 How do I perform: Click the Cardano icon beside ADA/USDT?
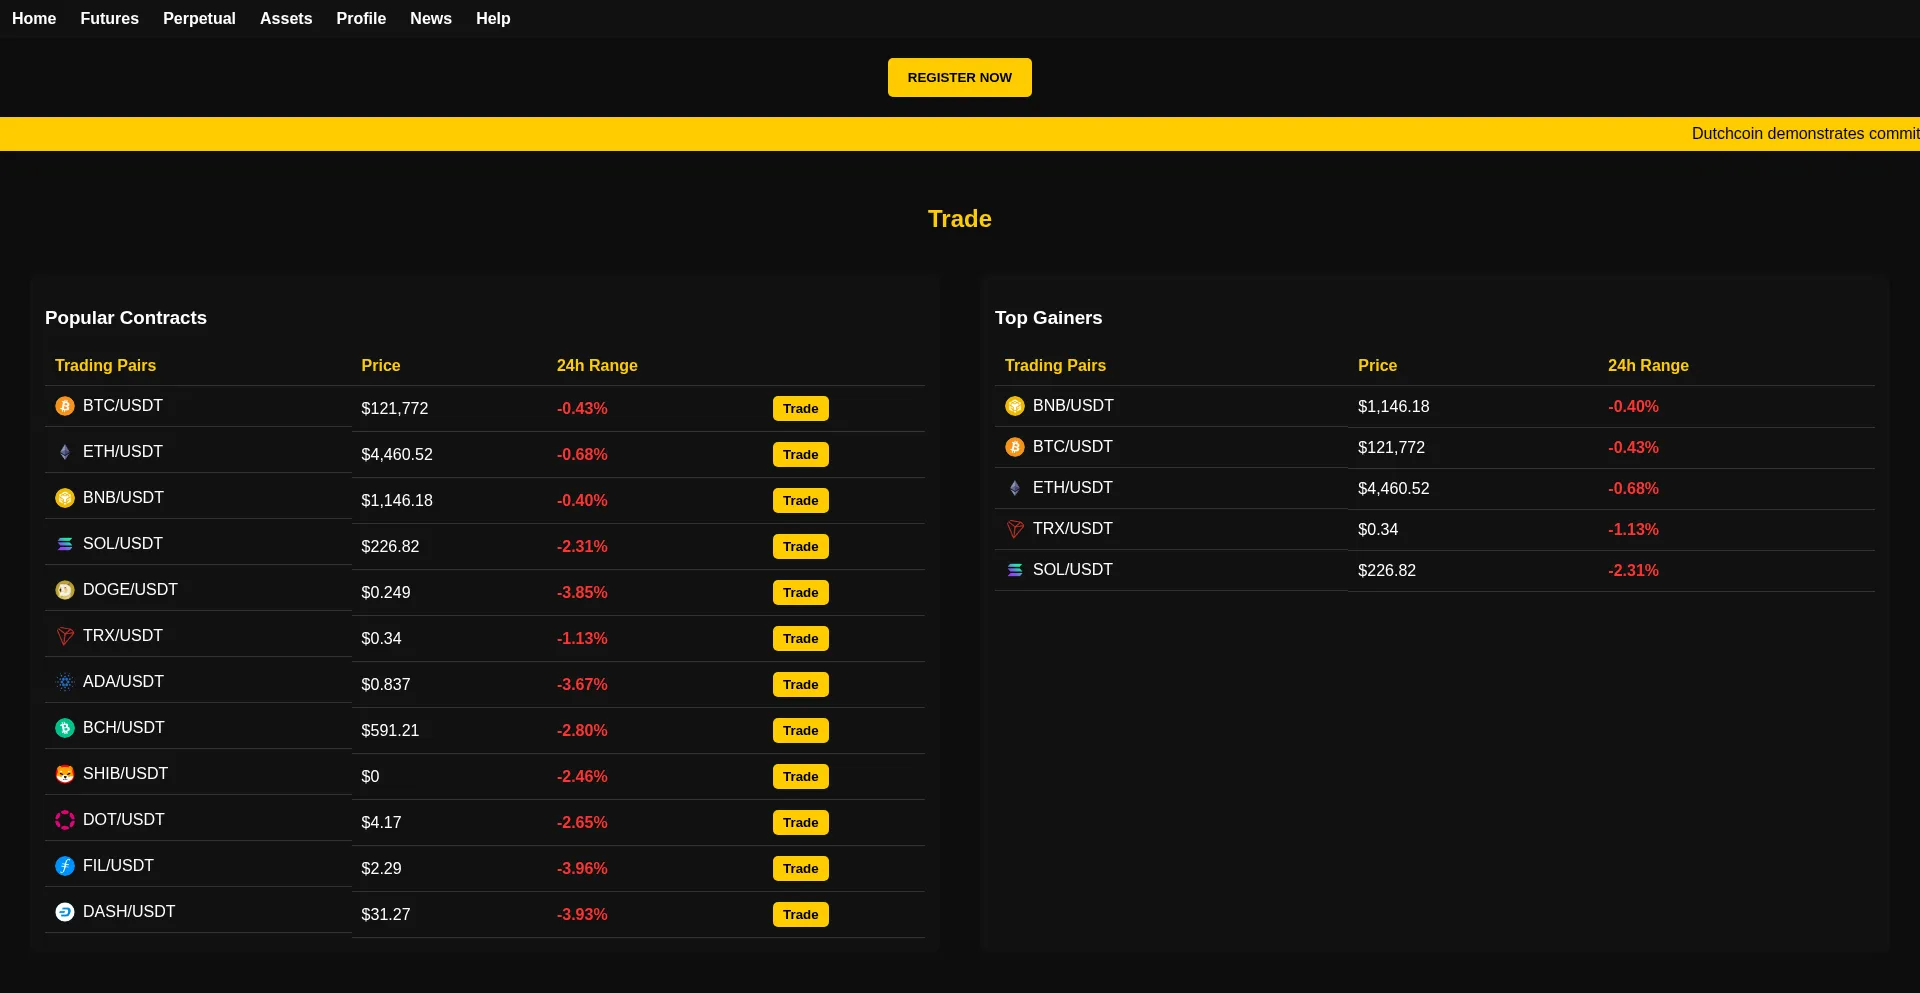click(x=65, y=682)
